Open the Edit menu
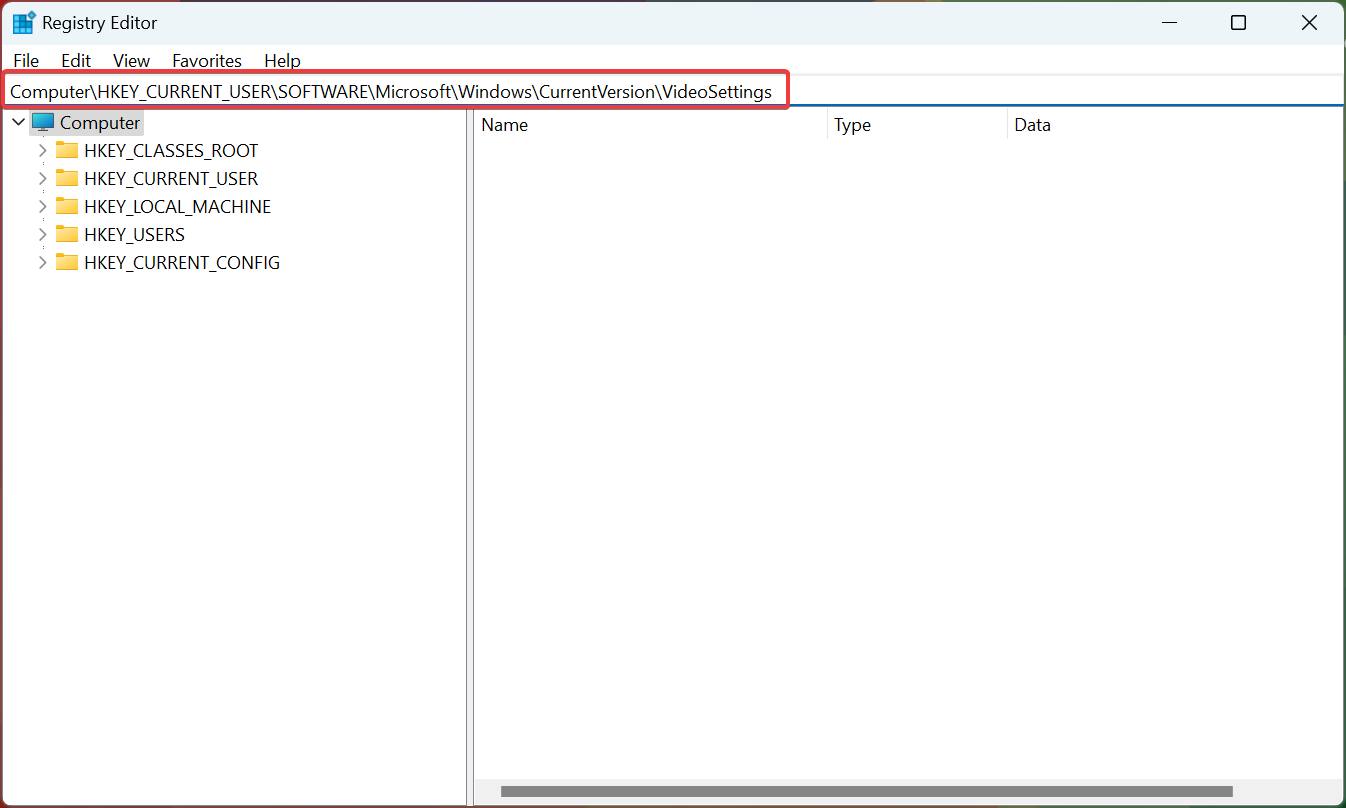 (x=76, y=61)
